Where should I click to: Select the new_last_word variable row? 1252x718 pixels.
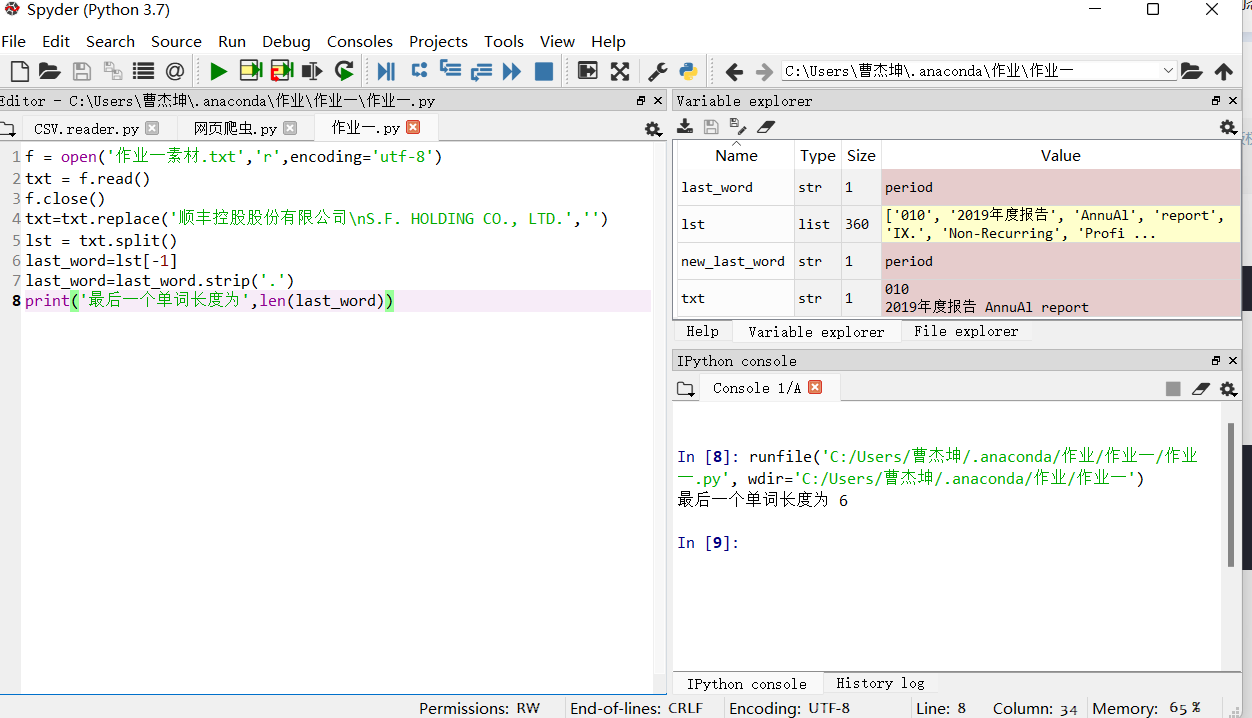pos(958,261)
